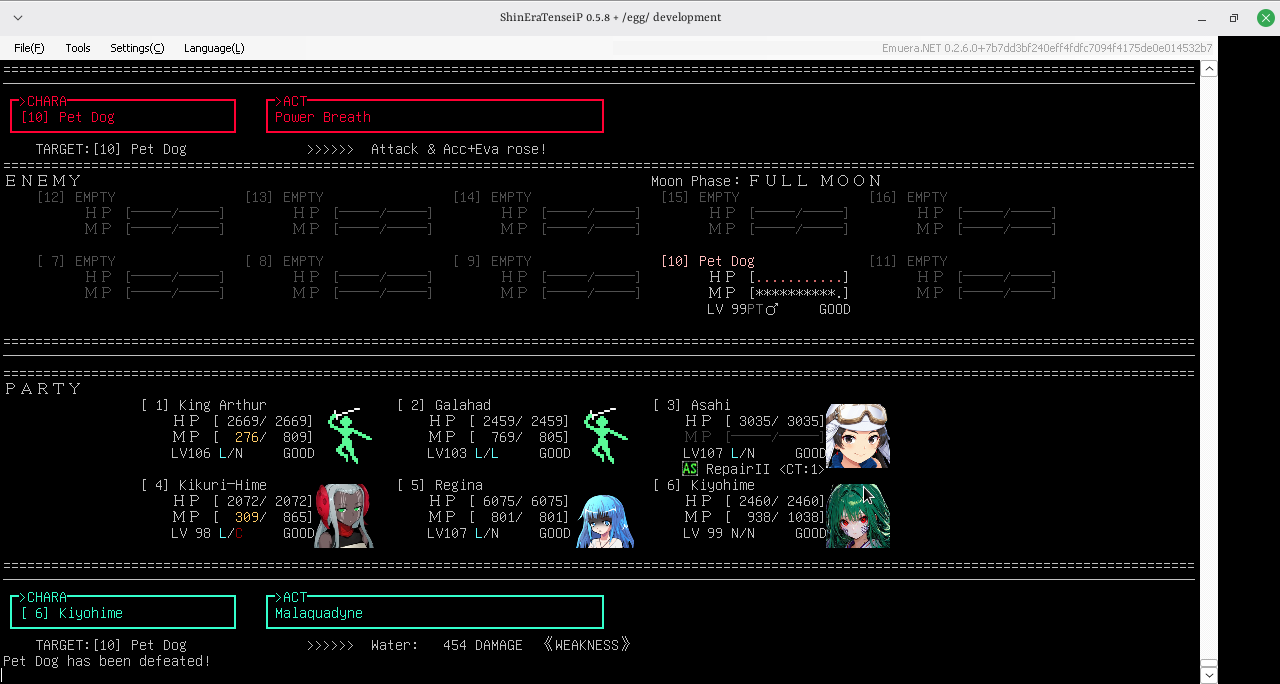1280x684 pixels.
Task: Click Pet Dog's HP gauge bar
Action: (799, 277)
